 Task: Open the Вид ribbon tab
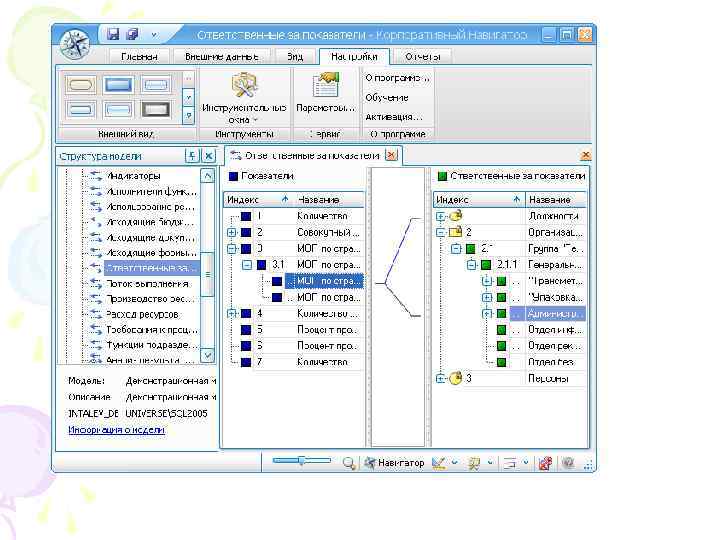(x=295, y=57)
